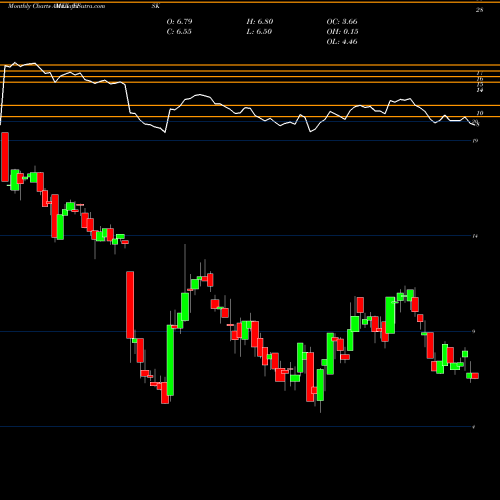Click the '19' price axis label
500x500 pixels.
[475, 141]
